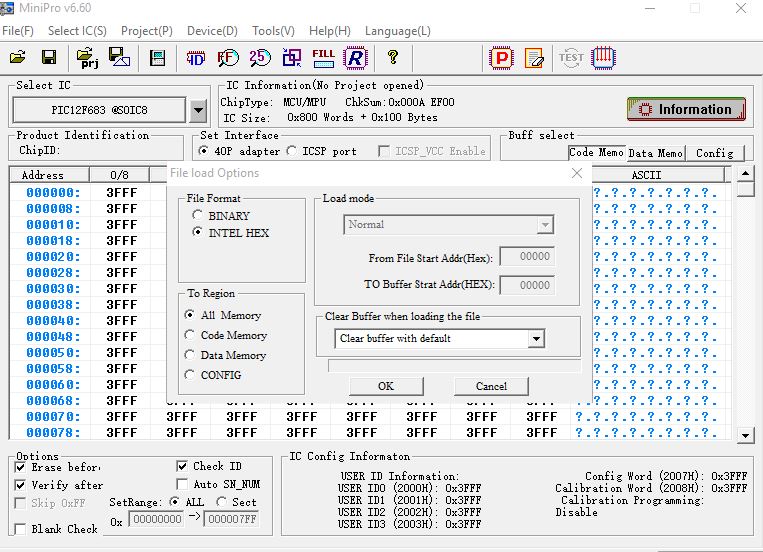763x552 pixels.
Task: Click the red IC pin test icon
Action: coord(603,58)
